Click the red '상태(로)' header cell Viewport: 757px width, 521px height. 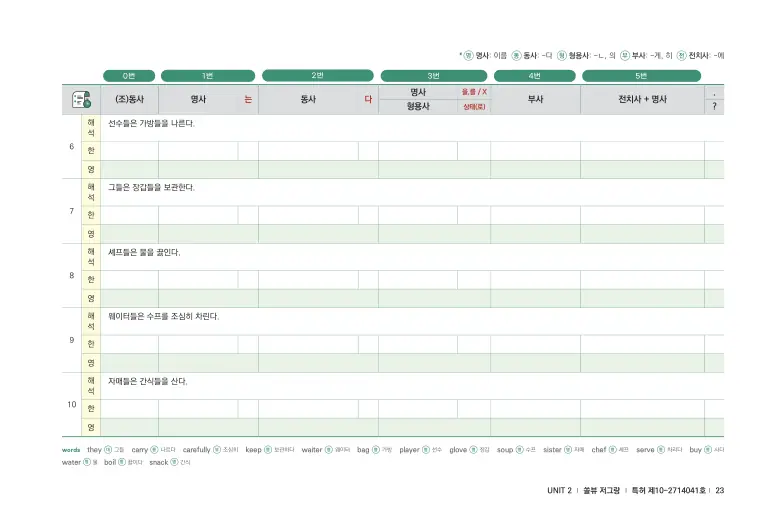[x=474, y=107]
